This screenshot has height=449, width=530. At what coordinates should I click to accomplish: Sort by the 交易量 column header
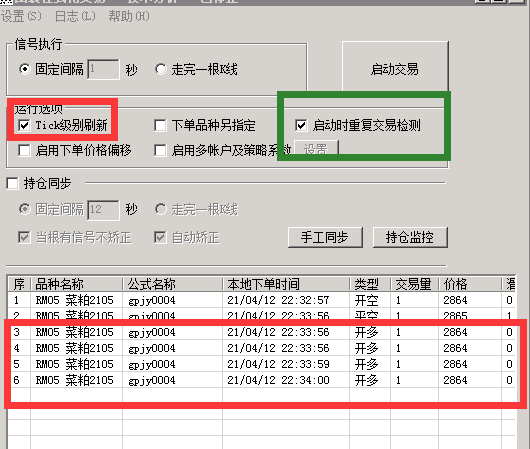click(414, 284)
